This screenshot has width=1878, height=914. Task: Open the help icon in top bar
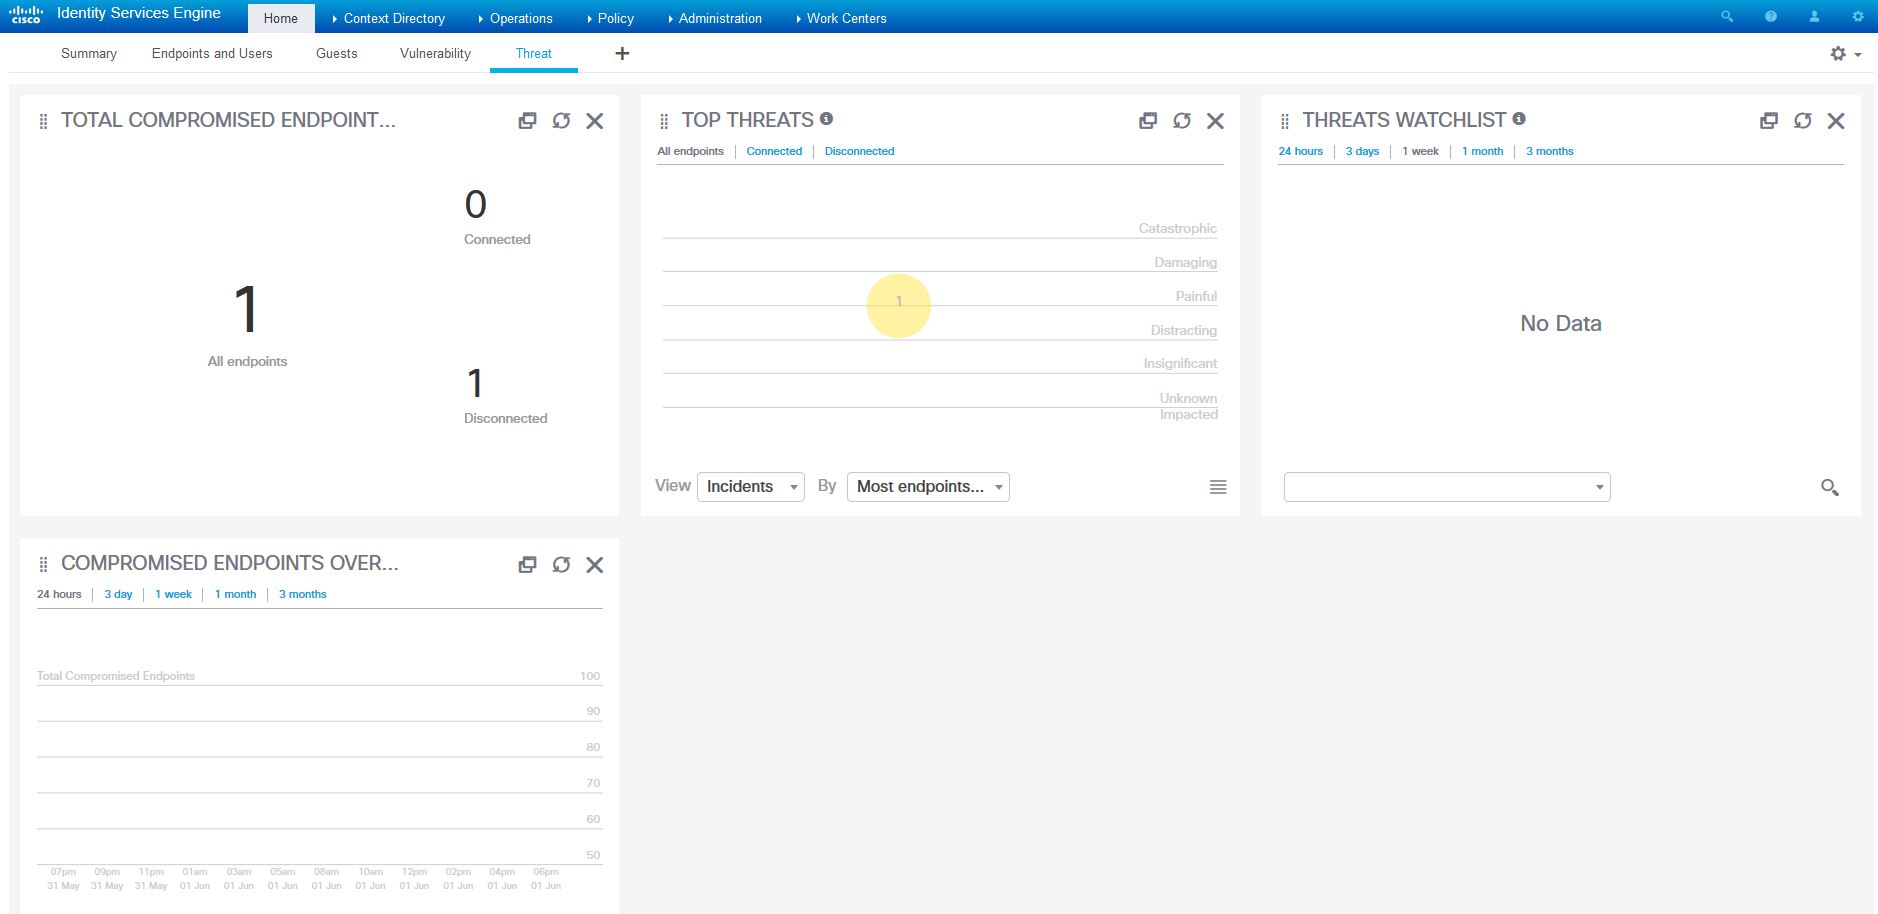[x=1771, y=16]
